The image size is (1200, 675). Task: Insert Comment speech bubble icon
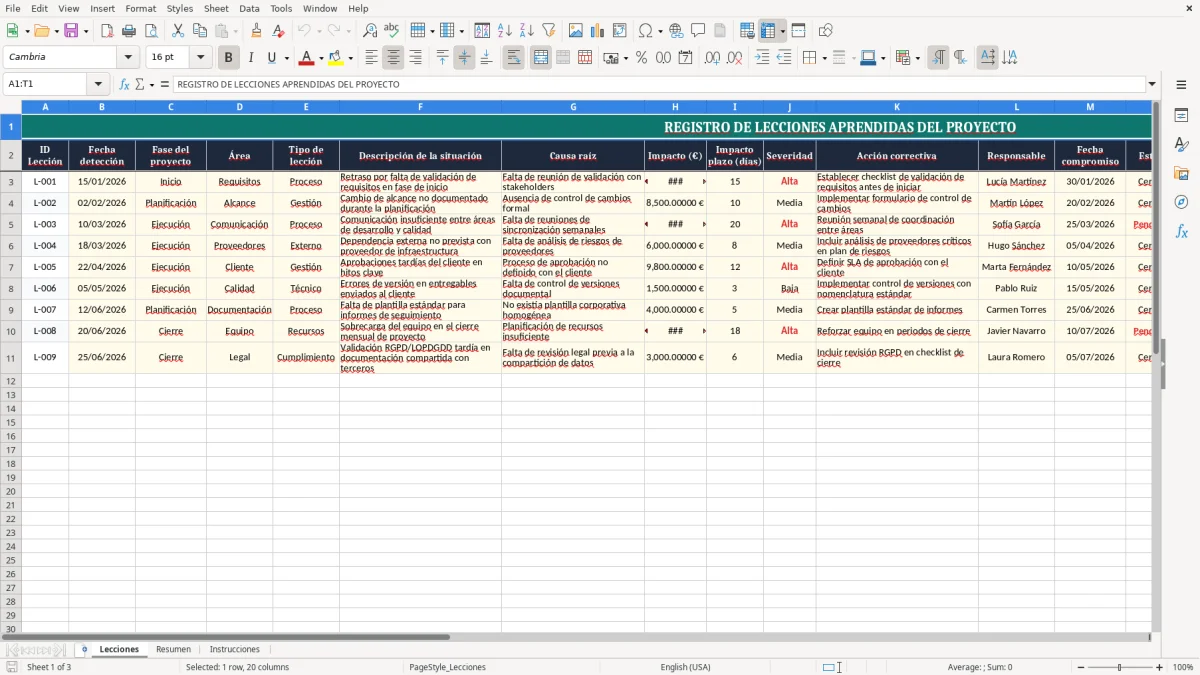pyautogui.click(x=698, y=31)
